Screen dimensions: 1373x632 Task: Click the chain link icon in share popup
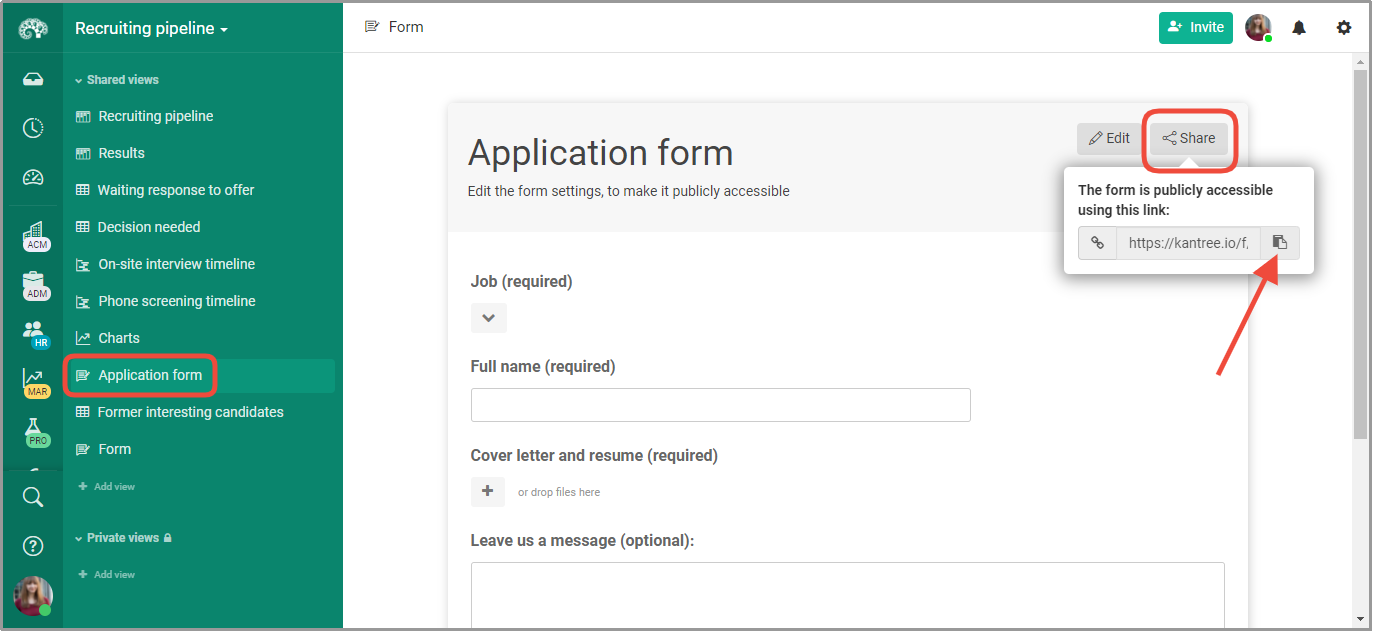[1097, 242]
